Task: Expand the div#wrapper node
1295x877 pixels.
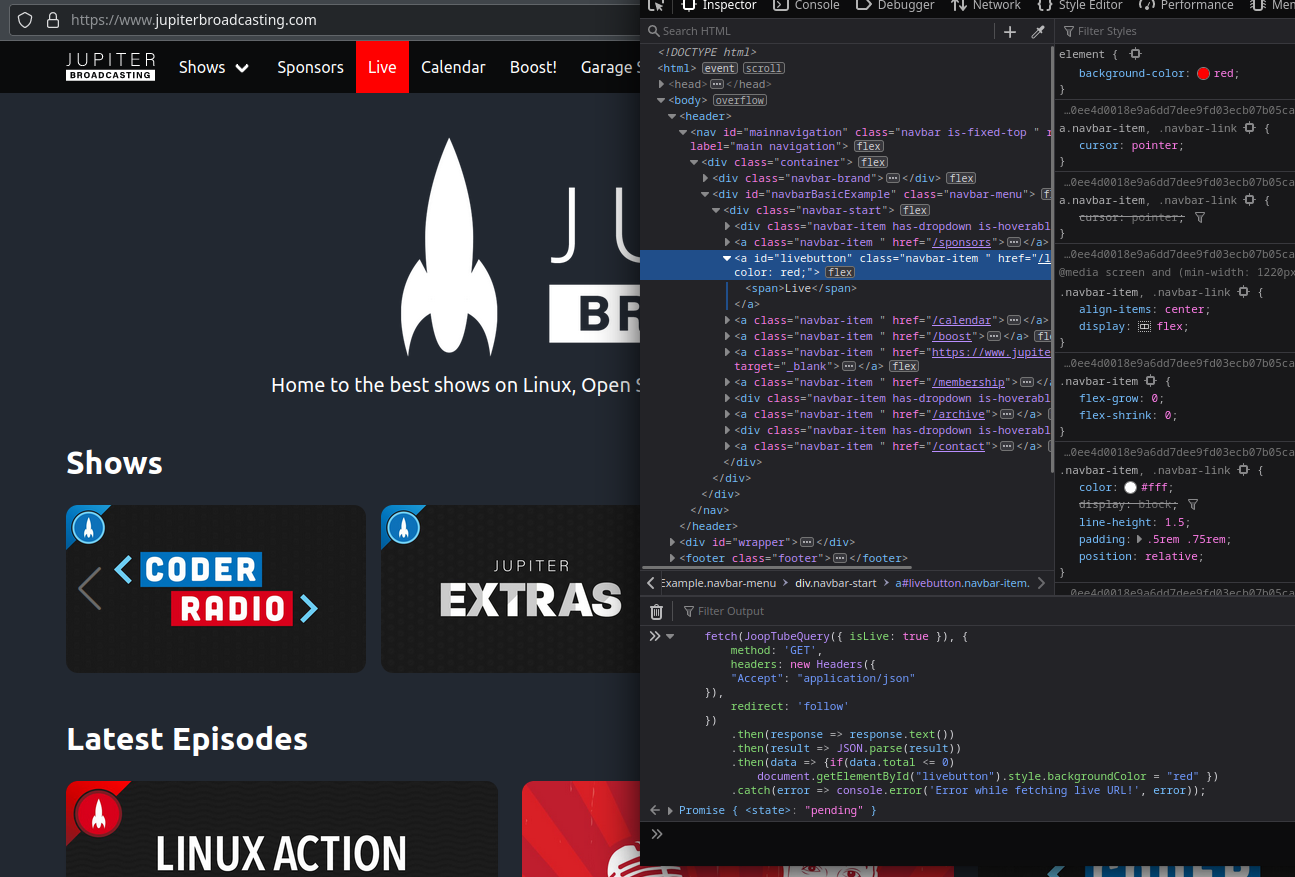Action: pos(672,542)
